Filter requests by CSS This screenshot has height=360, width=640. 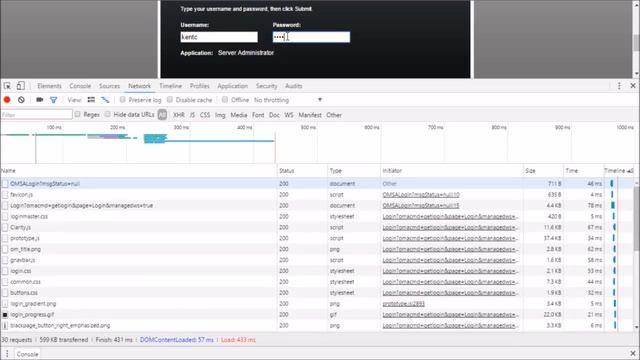tap(205, 115)
